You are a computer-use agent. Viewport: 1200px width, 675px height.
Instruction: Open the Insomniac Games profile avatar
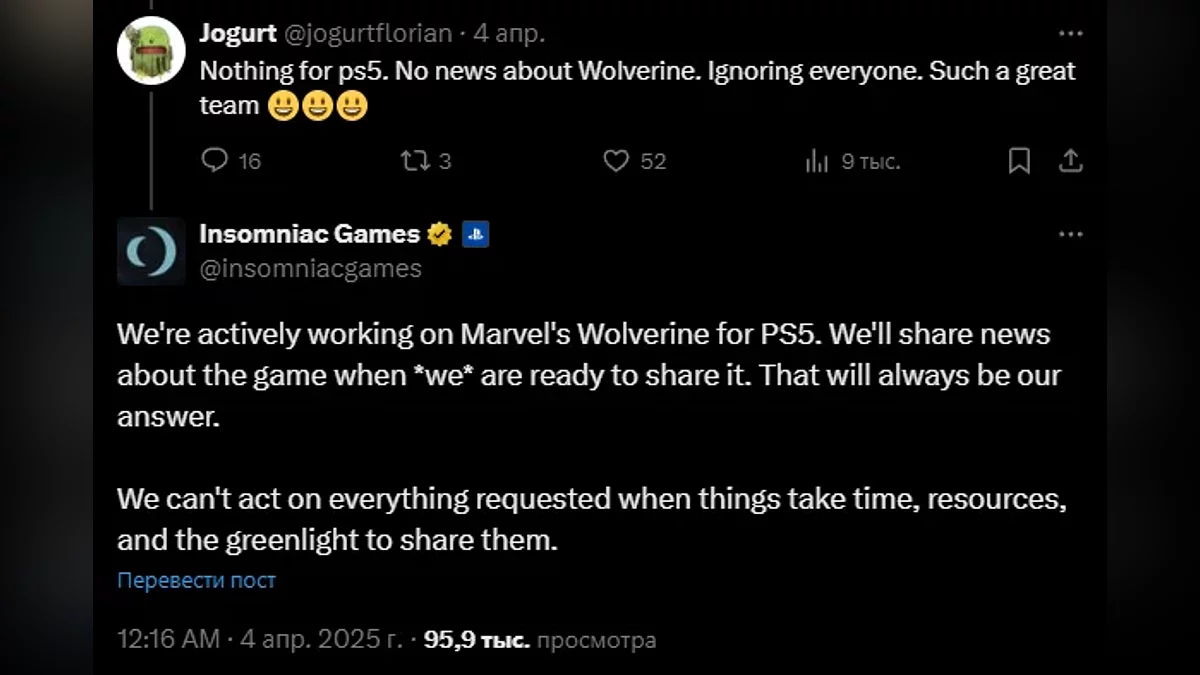click(x=151, y=251)
